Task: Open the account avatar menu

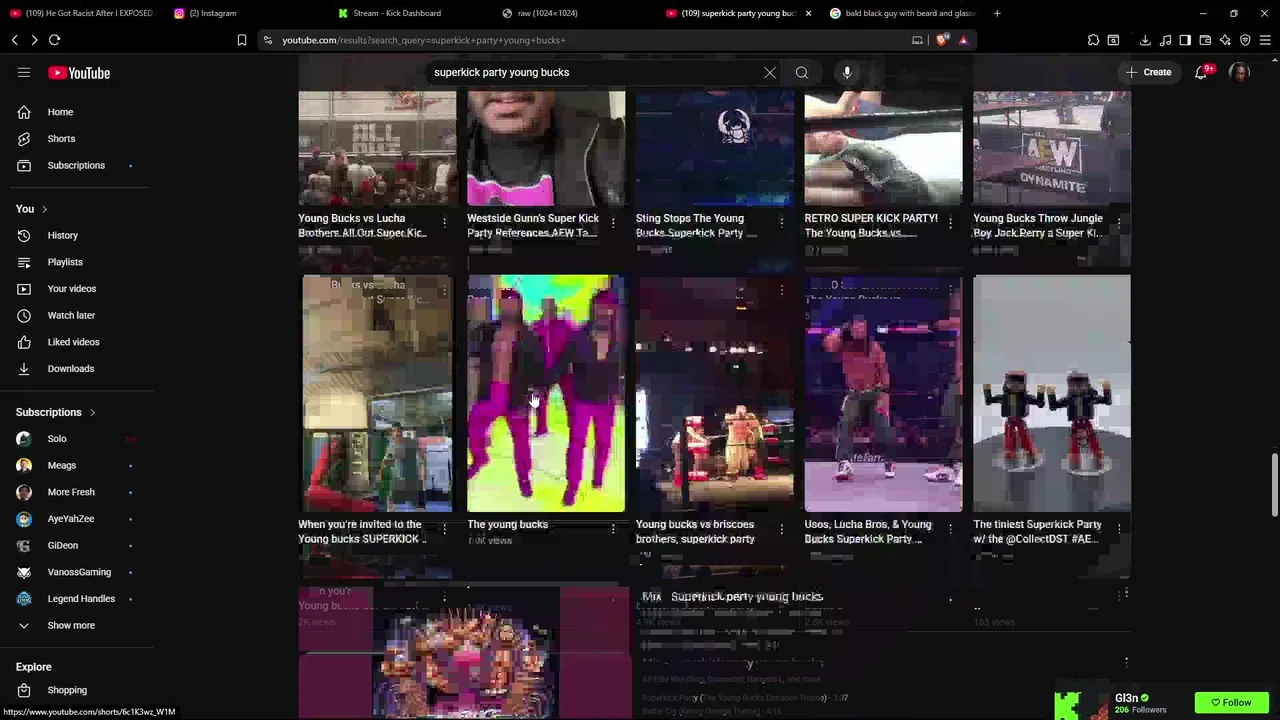Action: pyautogui.click(x=1239, y=72)
